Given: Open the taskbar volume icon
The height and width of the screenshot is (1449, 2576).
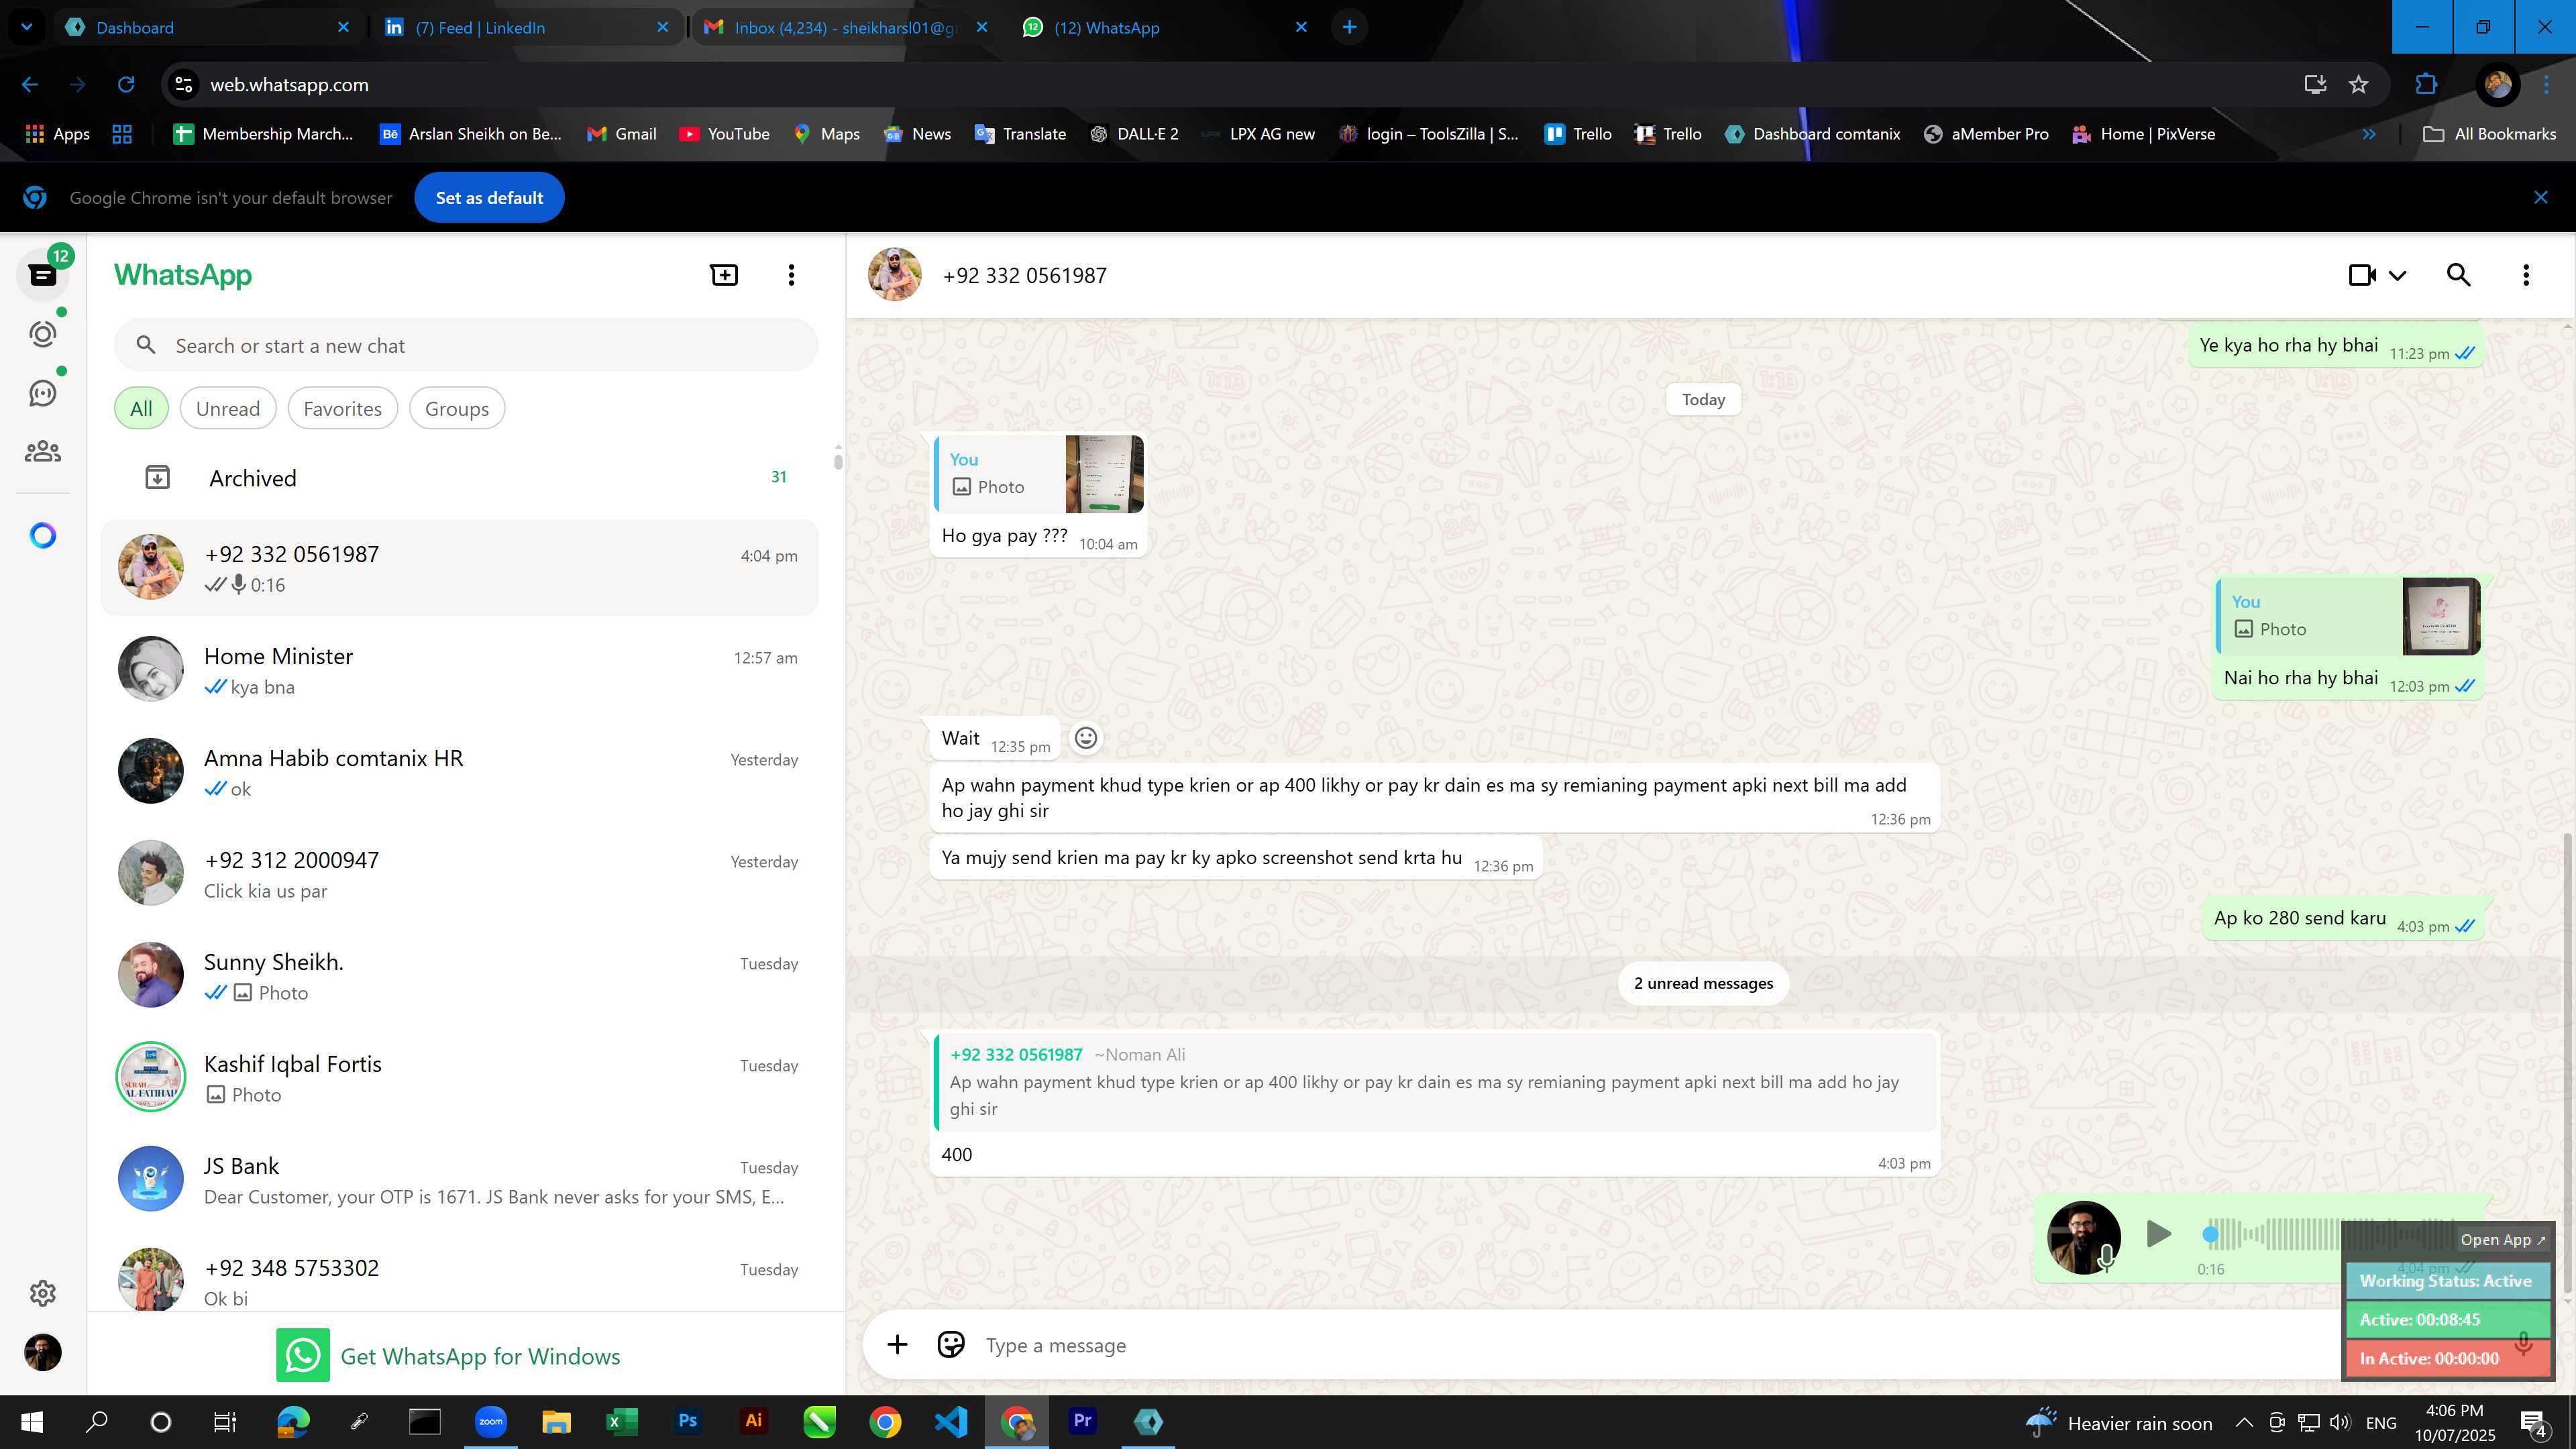Looking at the screenshot, I should 2339,1422.
